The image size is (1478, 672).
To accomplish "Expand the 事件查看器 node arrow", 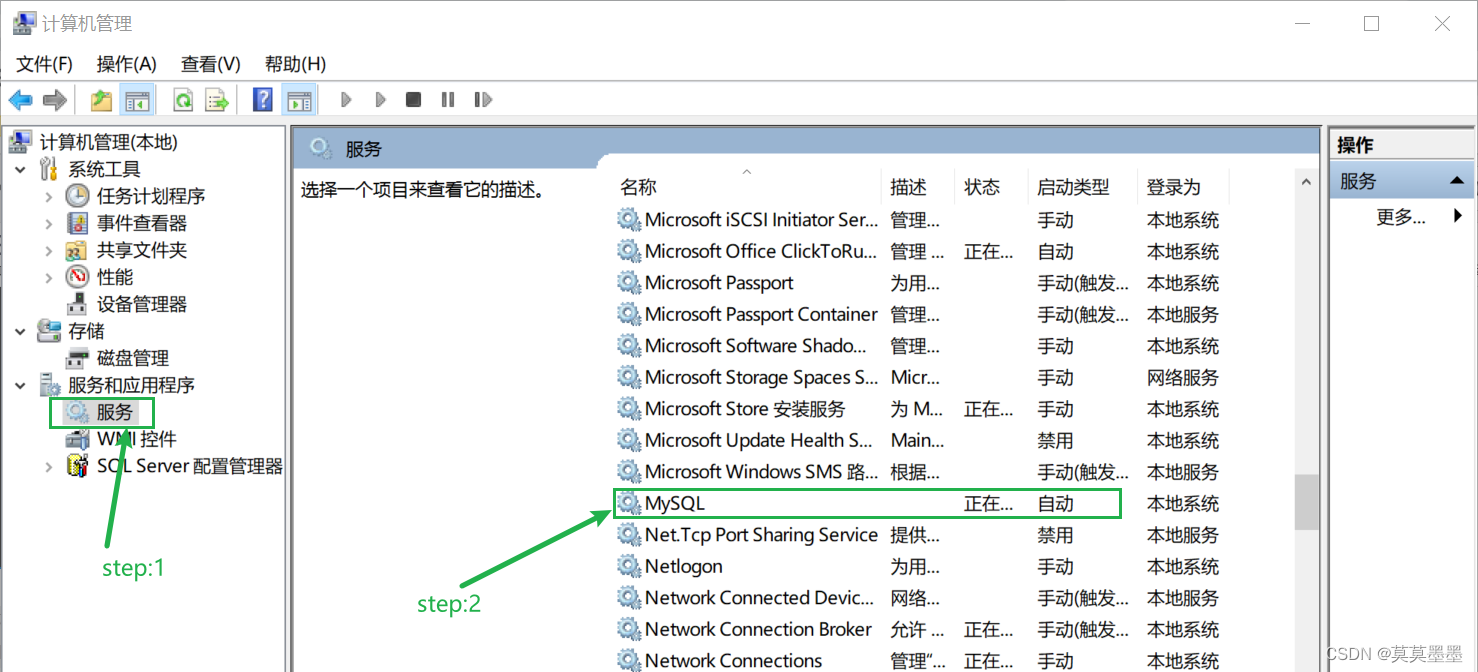I will coord(49,224).
